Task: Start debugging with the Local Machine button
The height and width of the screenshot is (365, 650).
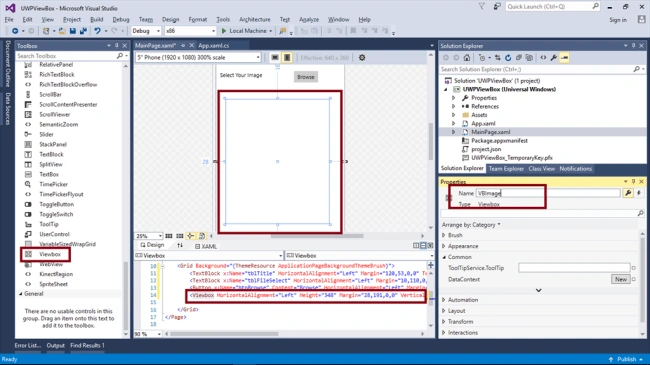Action: tap(247, 31)
